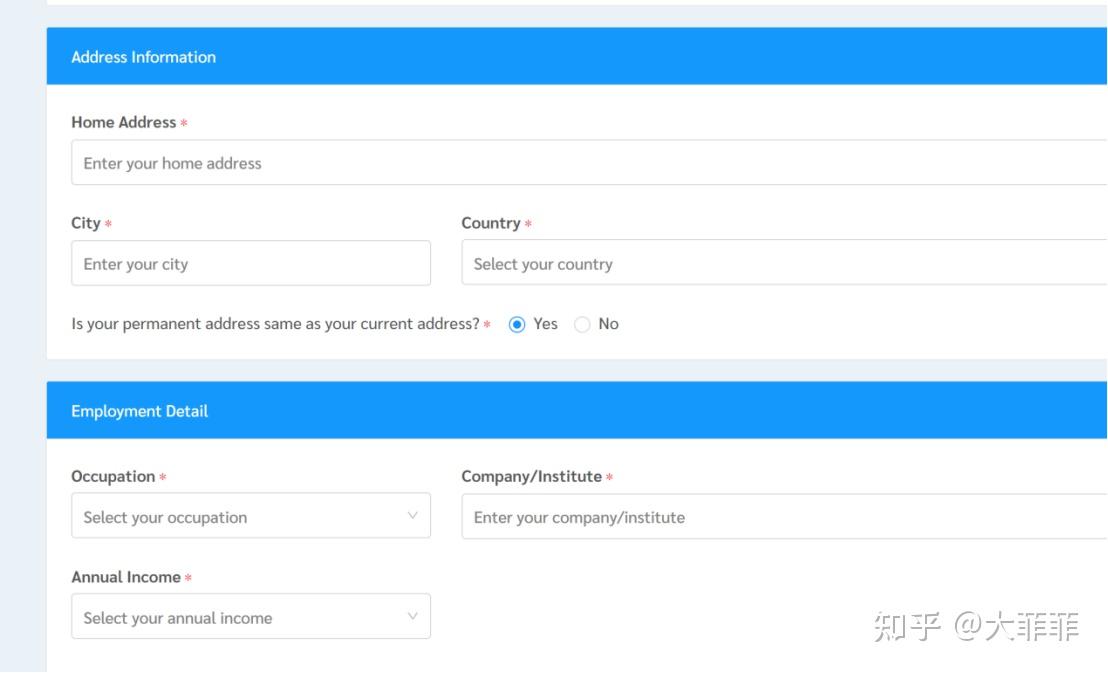Click the permanent address question text

coord(276,324)
